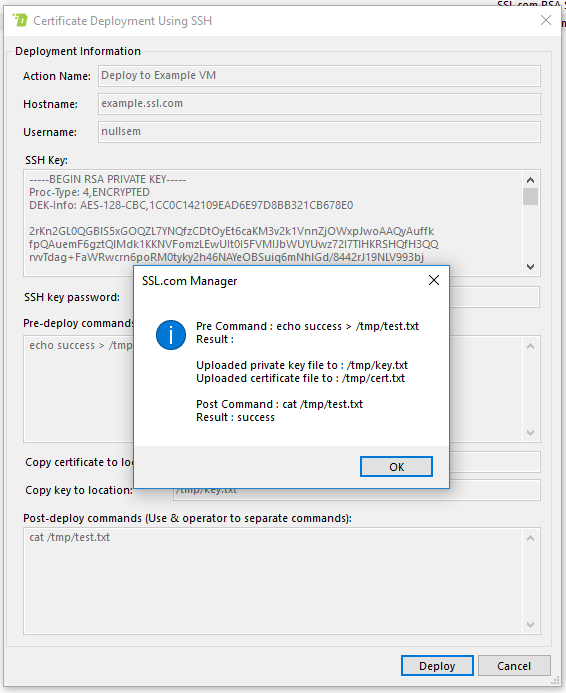This screenshot has height=693, width=566.
Task: Close the SSL.com Manager dialog
Action: tap(434, 280)
